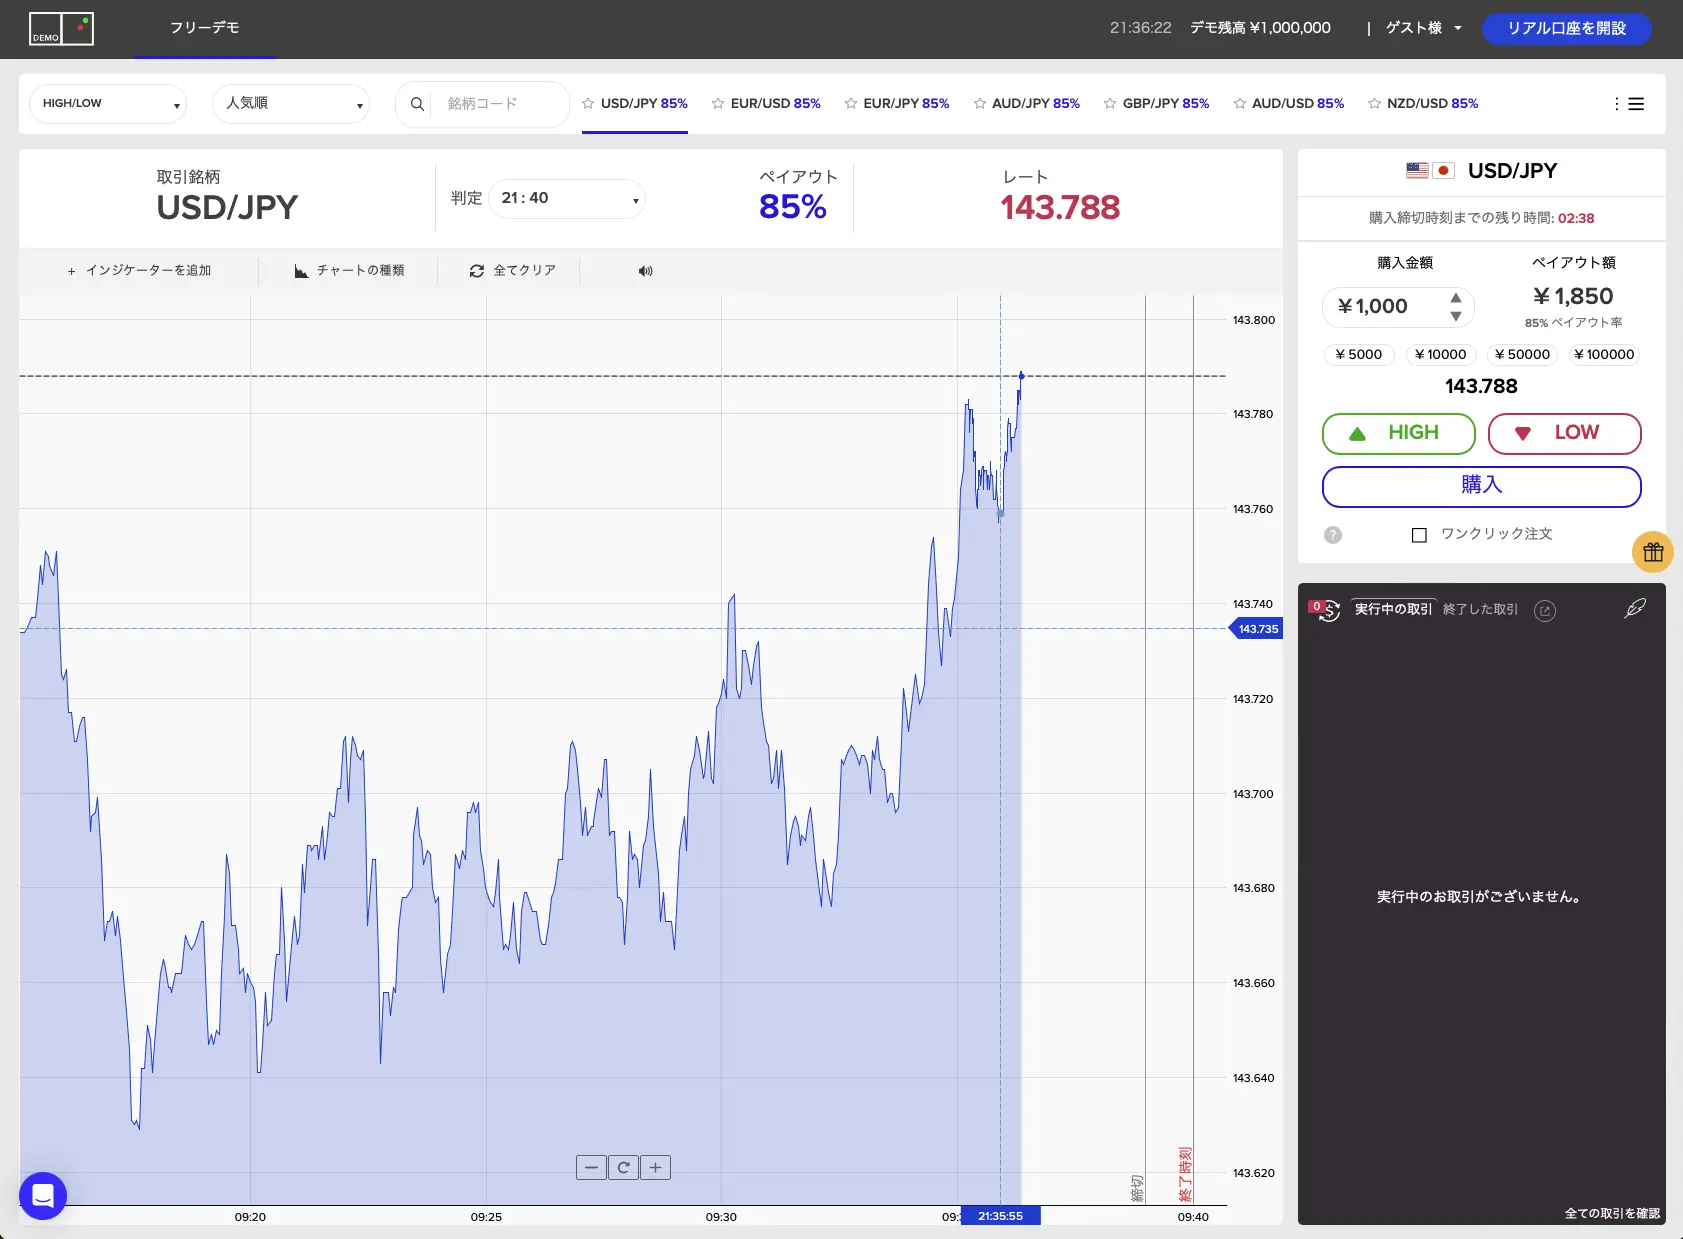Click リアル口座を開設 button
This screenshot has height=1239, width=1683.
pyautogui.click(x=1566, y=28)
